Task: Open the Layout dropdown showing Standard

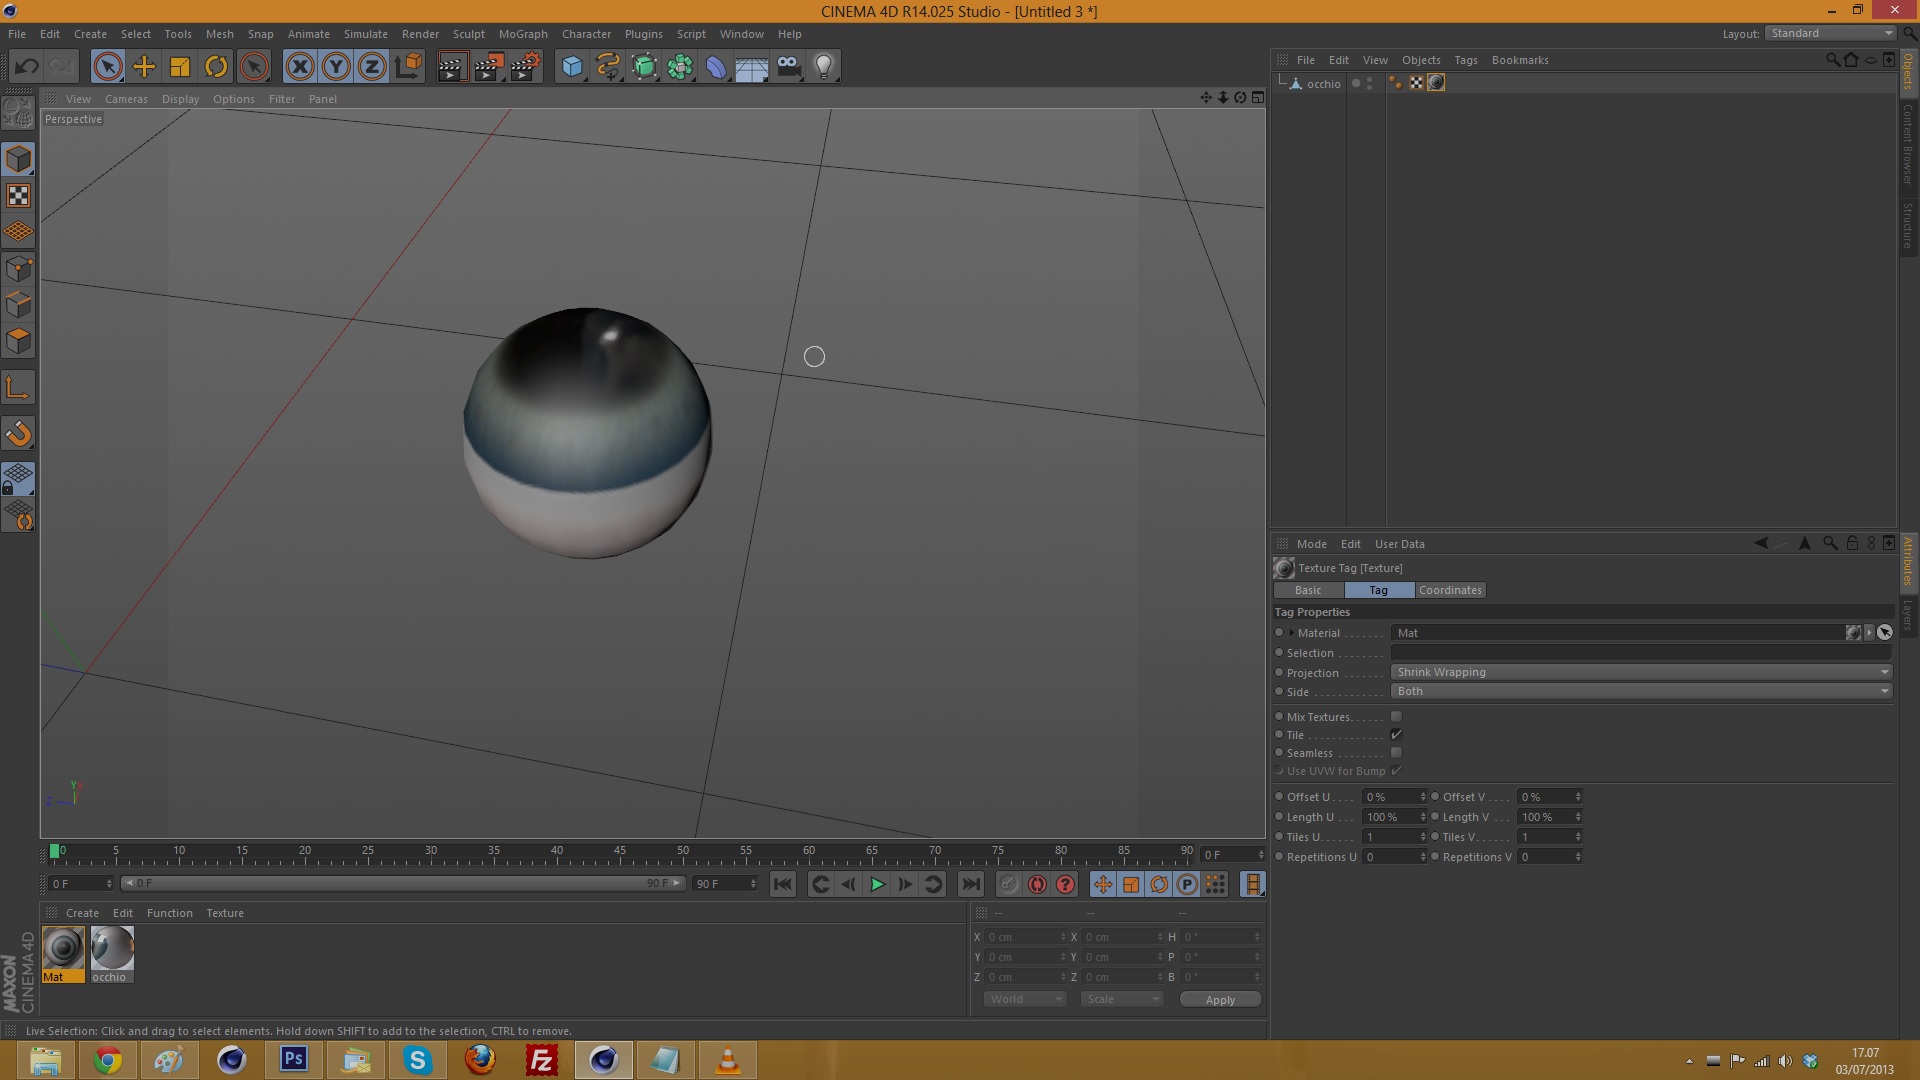Action: pos(1830,33)
